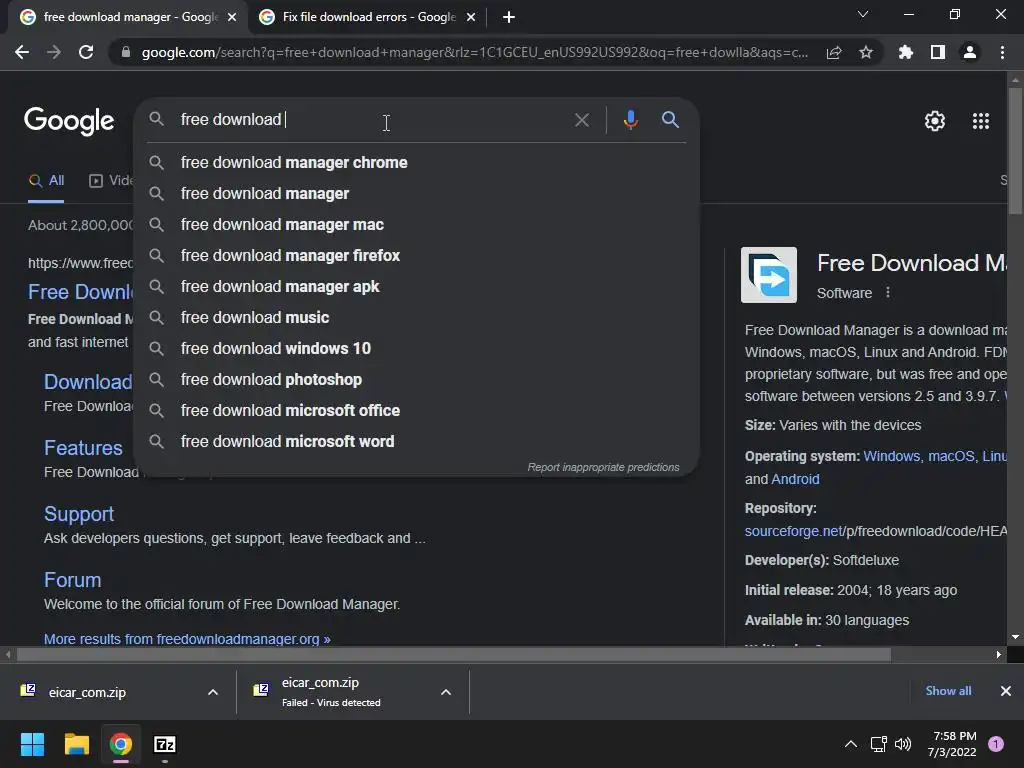Screen dimensions: 1024x768
Task: Show hidden system tray icons
Action: tap(850, 744)
